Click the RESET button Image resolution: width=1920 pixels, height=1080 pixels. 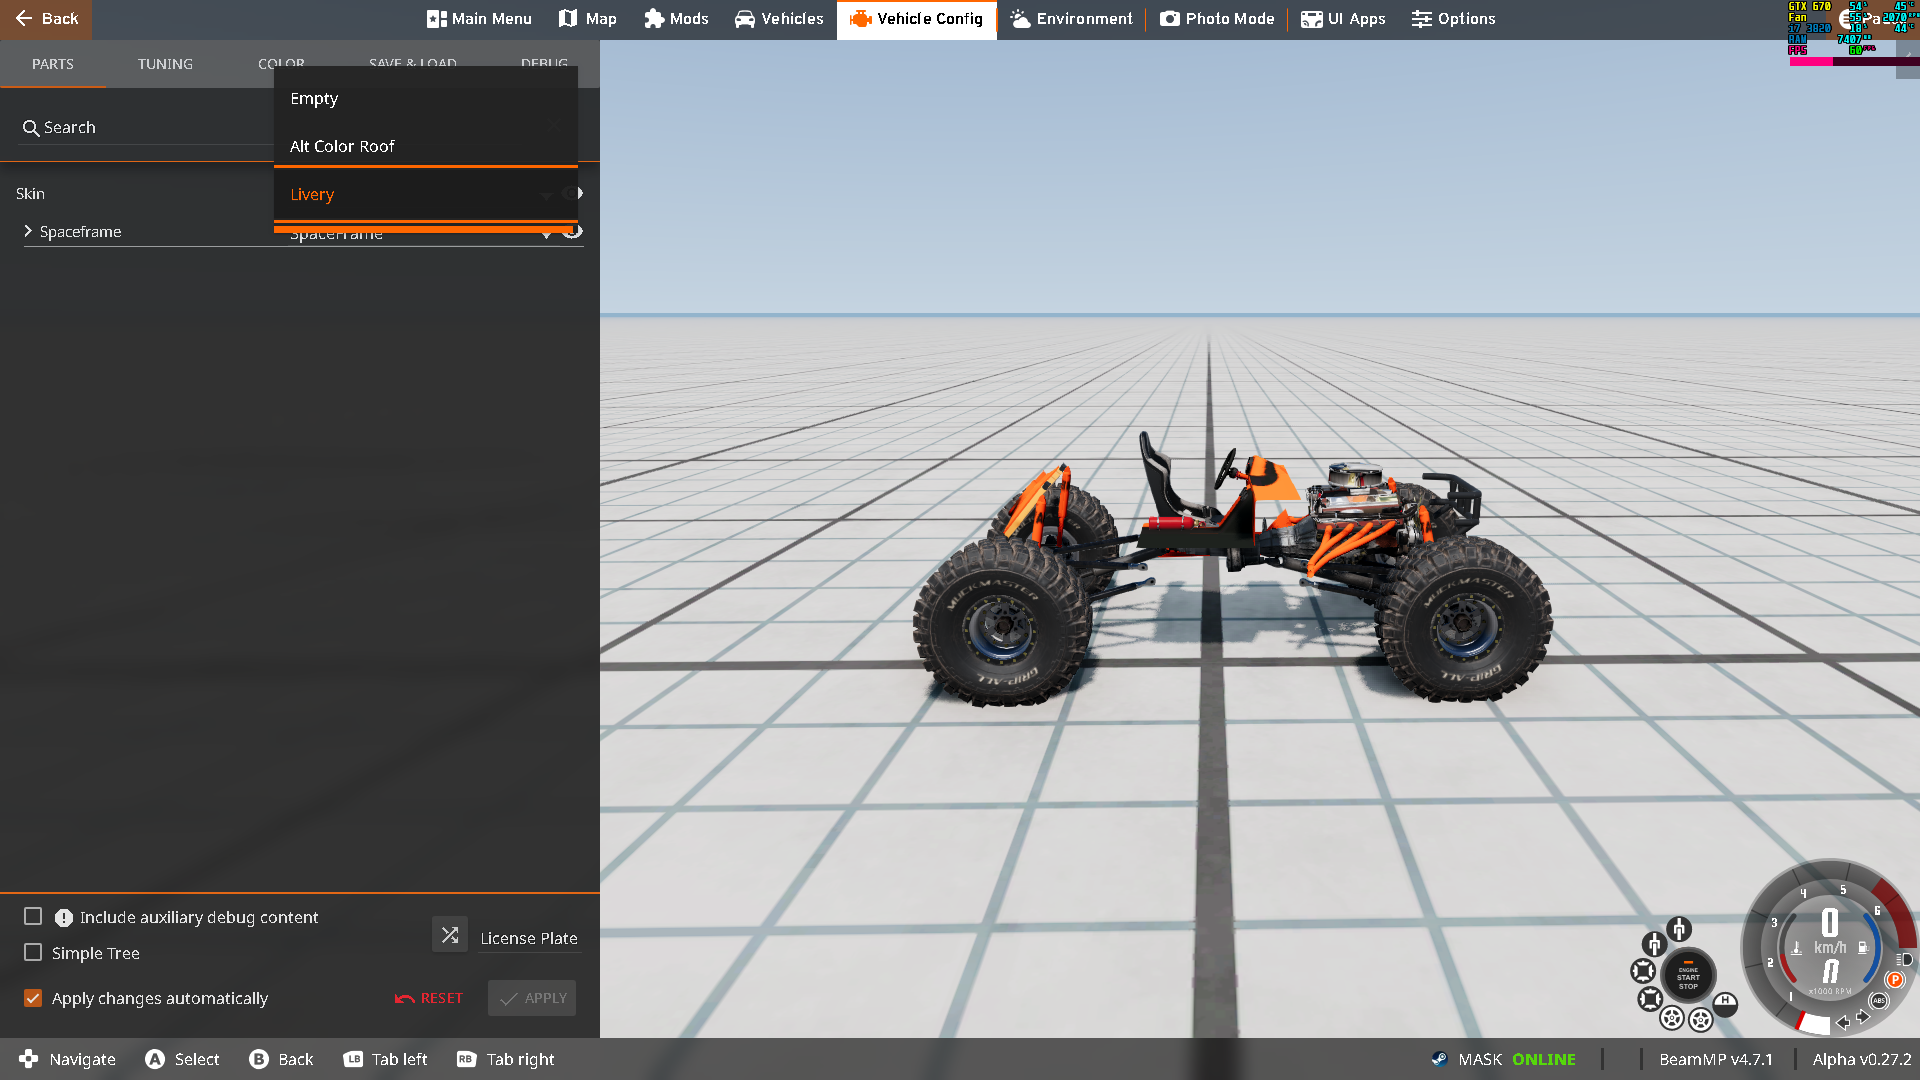click(429, 998)
